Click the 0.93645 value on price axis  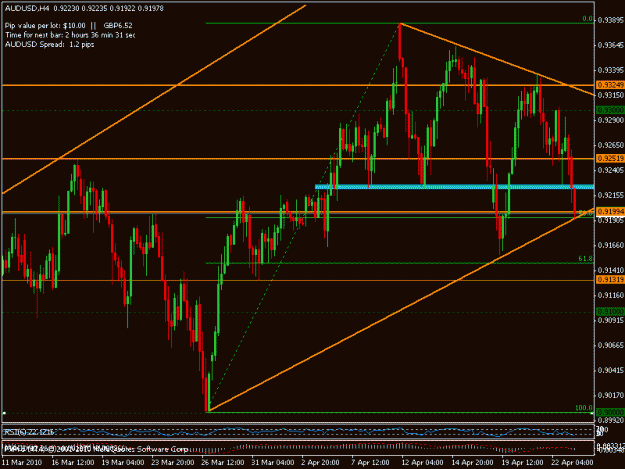click(611, 45)
